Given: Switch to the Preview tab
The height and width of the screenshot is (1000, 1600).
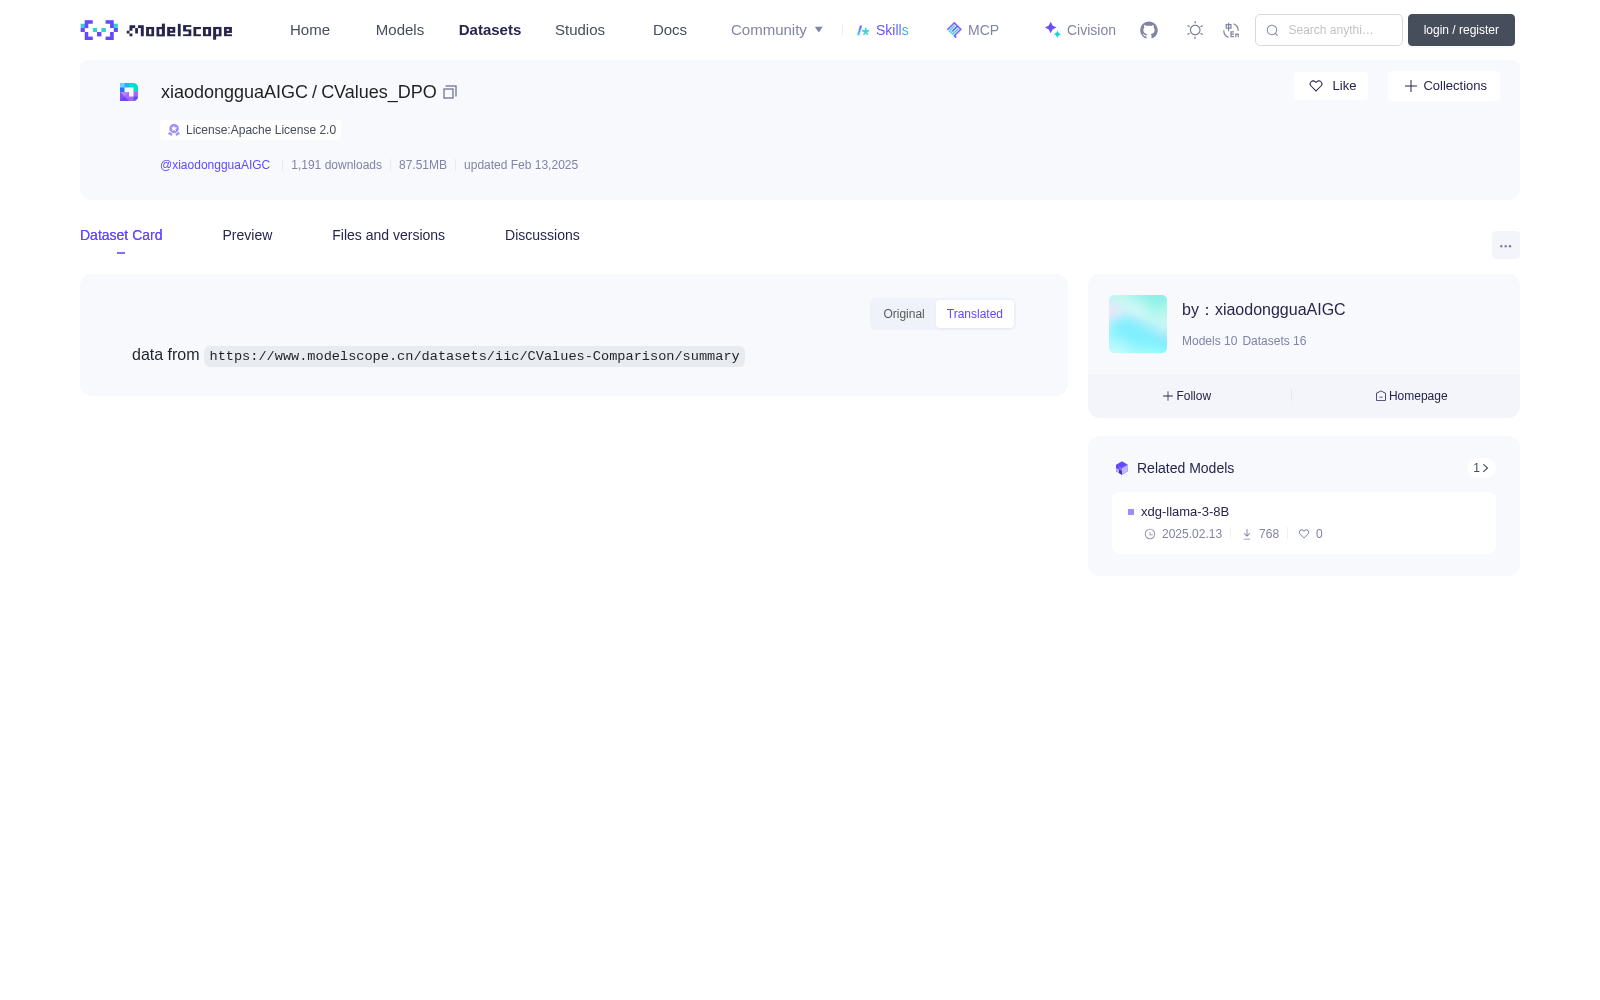Looking at the screenshot, I should click(x=247, y=235).
